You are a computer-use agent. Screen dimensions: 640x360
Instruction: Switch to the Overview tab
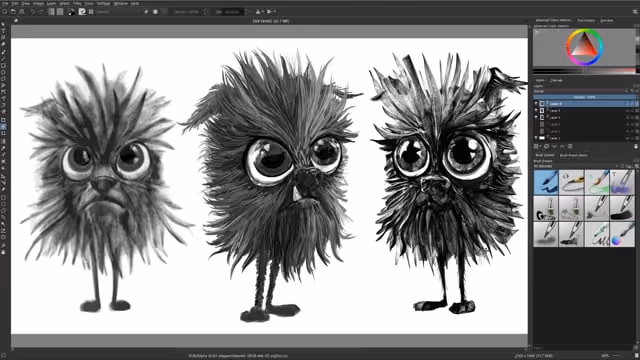(x=607, y=20)
